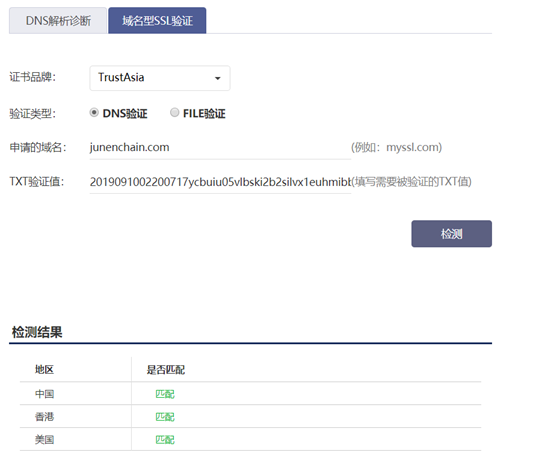Screen dimensions: 554x473
Task: Focus the 申请的域名 input field
Action: tap(220, 147)
